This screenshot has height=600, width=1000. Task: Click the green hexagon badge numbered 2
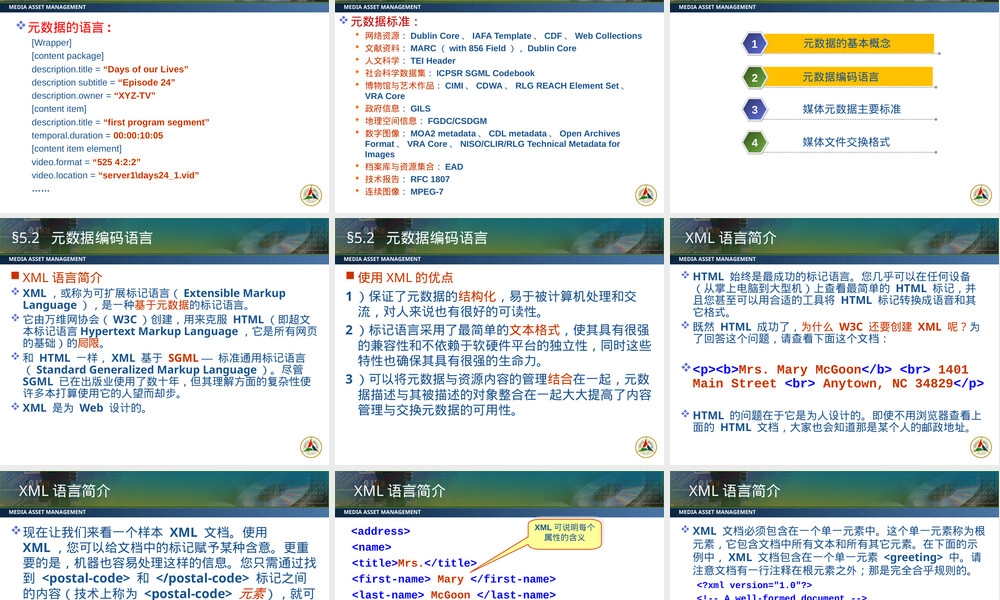pyautogui.click(x=754, y=78)
